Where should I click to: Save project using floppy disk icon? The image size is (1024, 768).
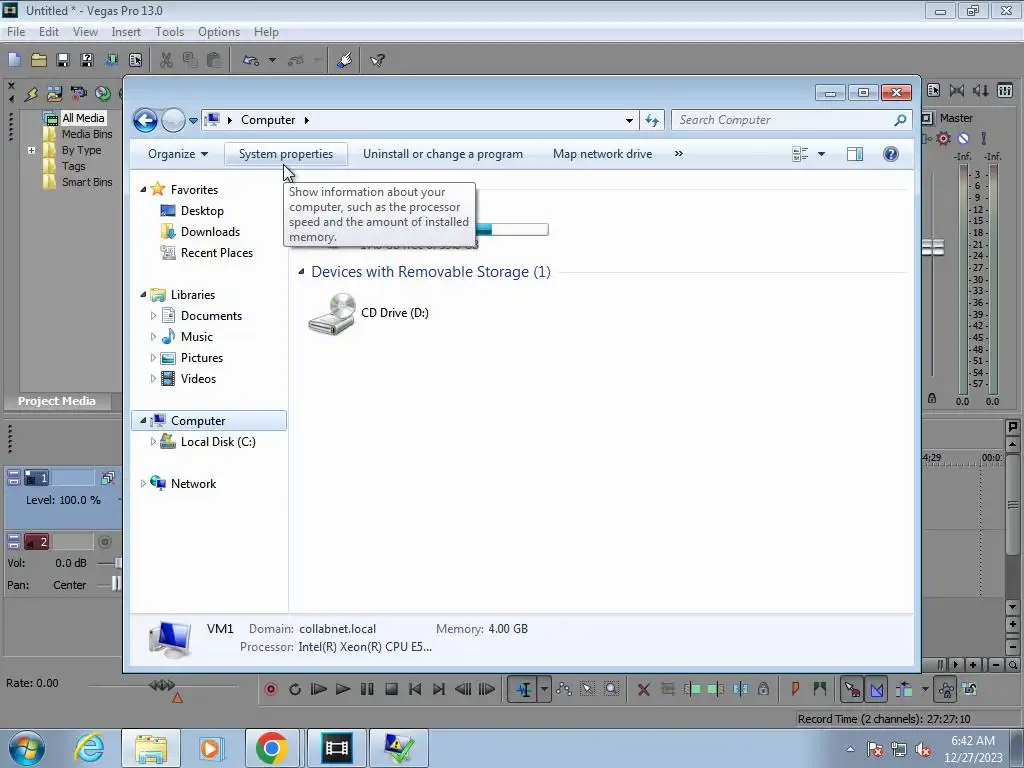(x=63, y=60)
